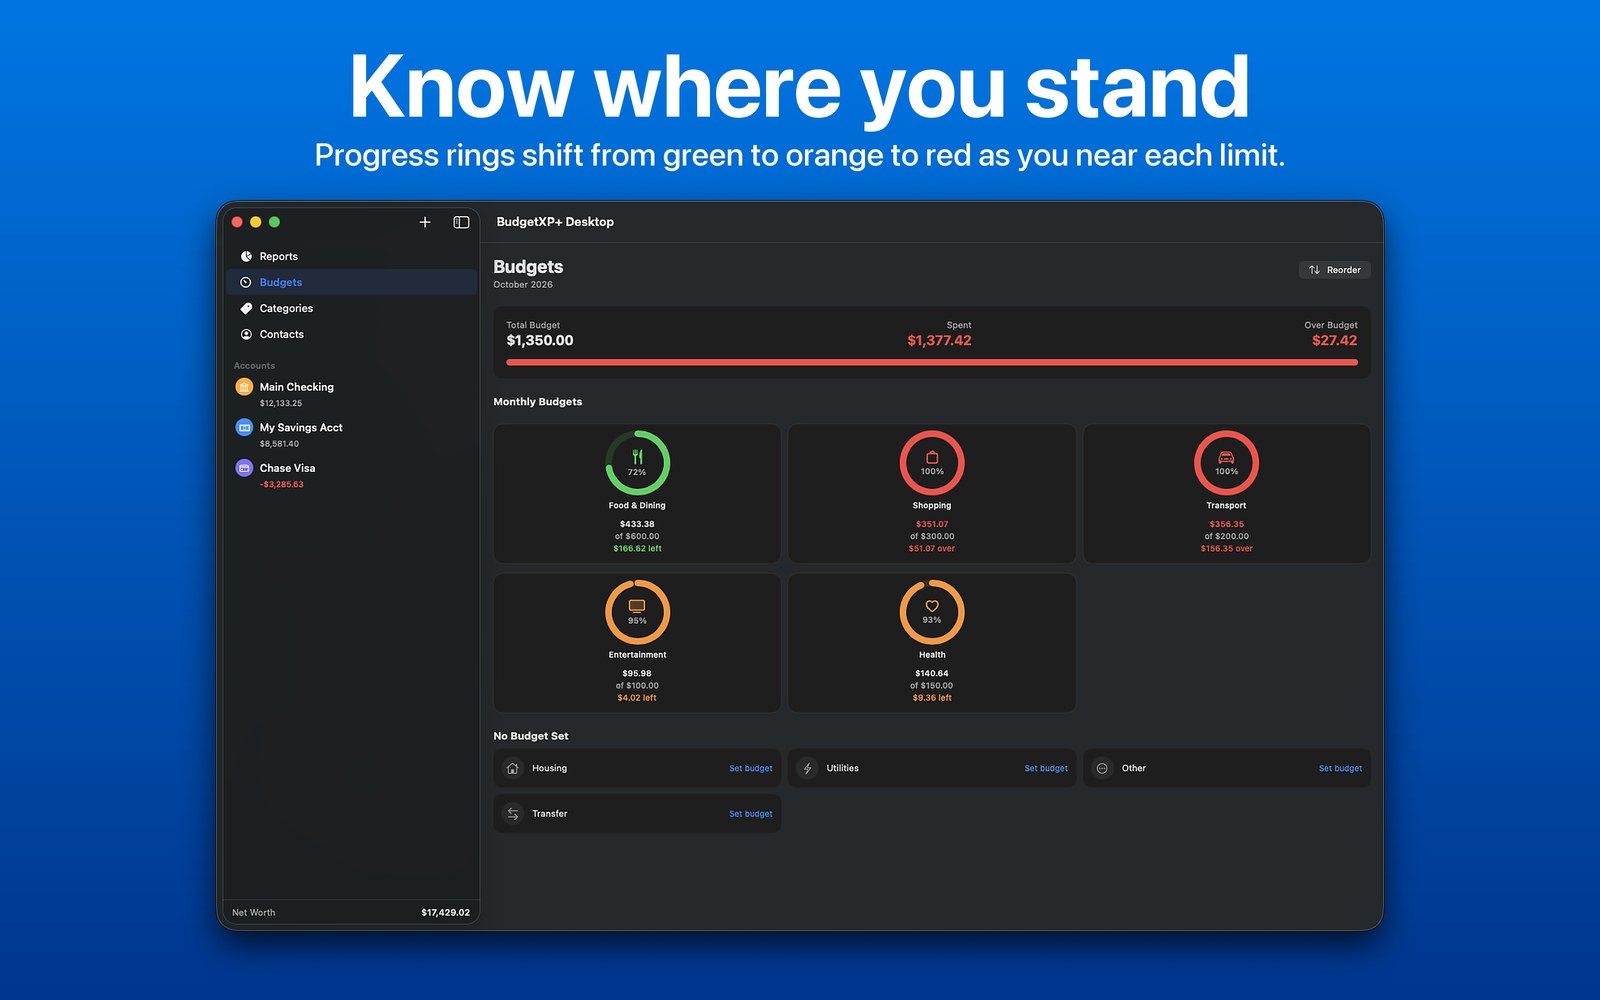Click the '$9.36 left' Health text
Viewport: 1600px width, 1000px height.
(x=932, y=698)
